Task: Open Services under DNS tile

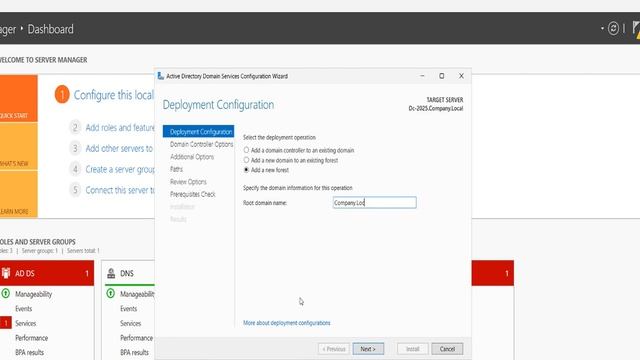Action: (x=131, y=323)
